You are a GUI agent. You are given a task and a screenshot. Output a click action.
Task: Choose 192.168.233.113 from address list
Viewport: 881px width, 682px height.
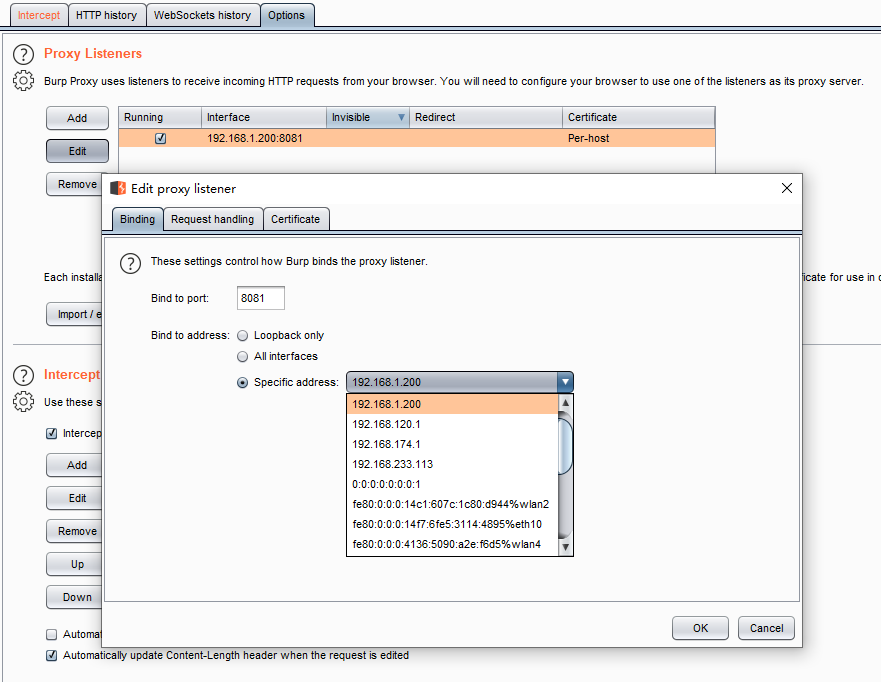click(x=452, y=464)
